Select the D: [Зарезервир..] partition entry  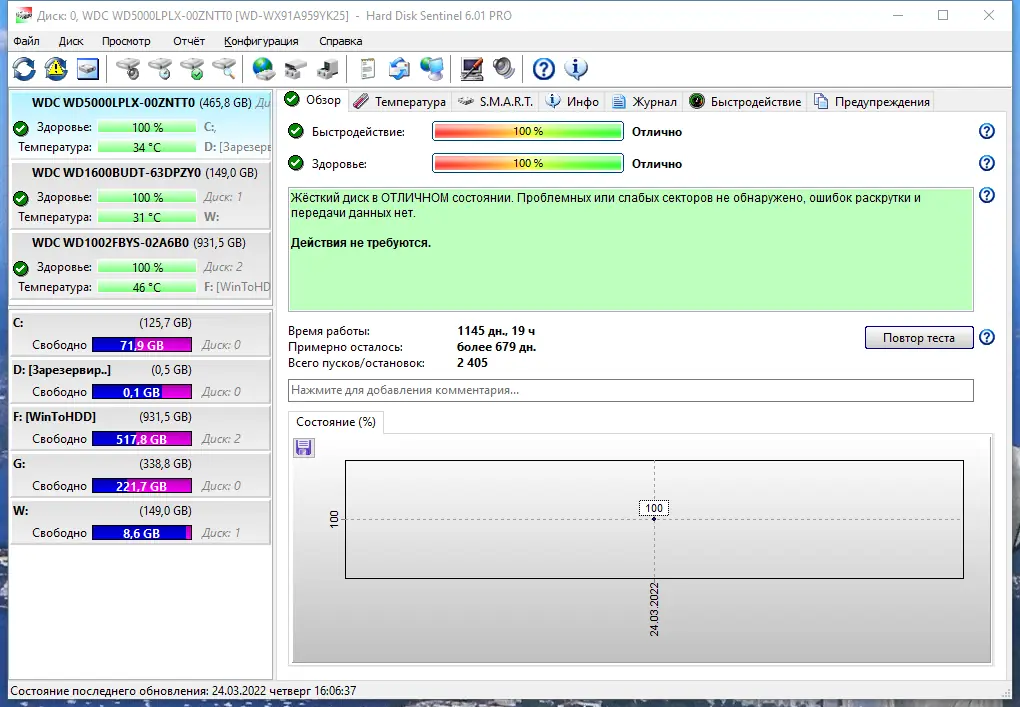[141, 381]
